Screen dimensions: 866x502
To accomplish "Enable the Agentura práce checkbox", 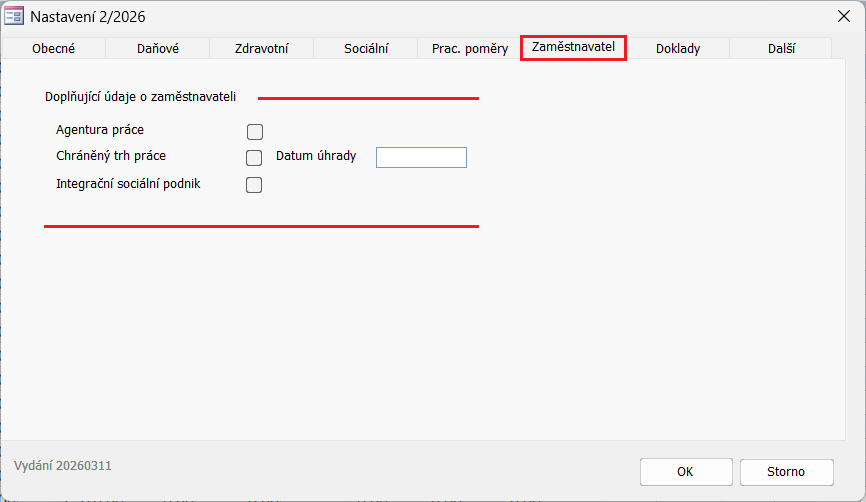I will point(254,131).
